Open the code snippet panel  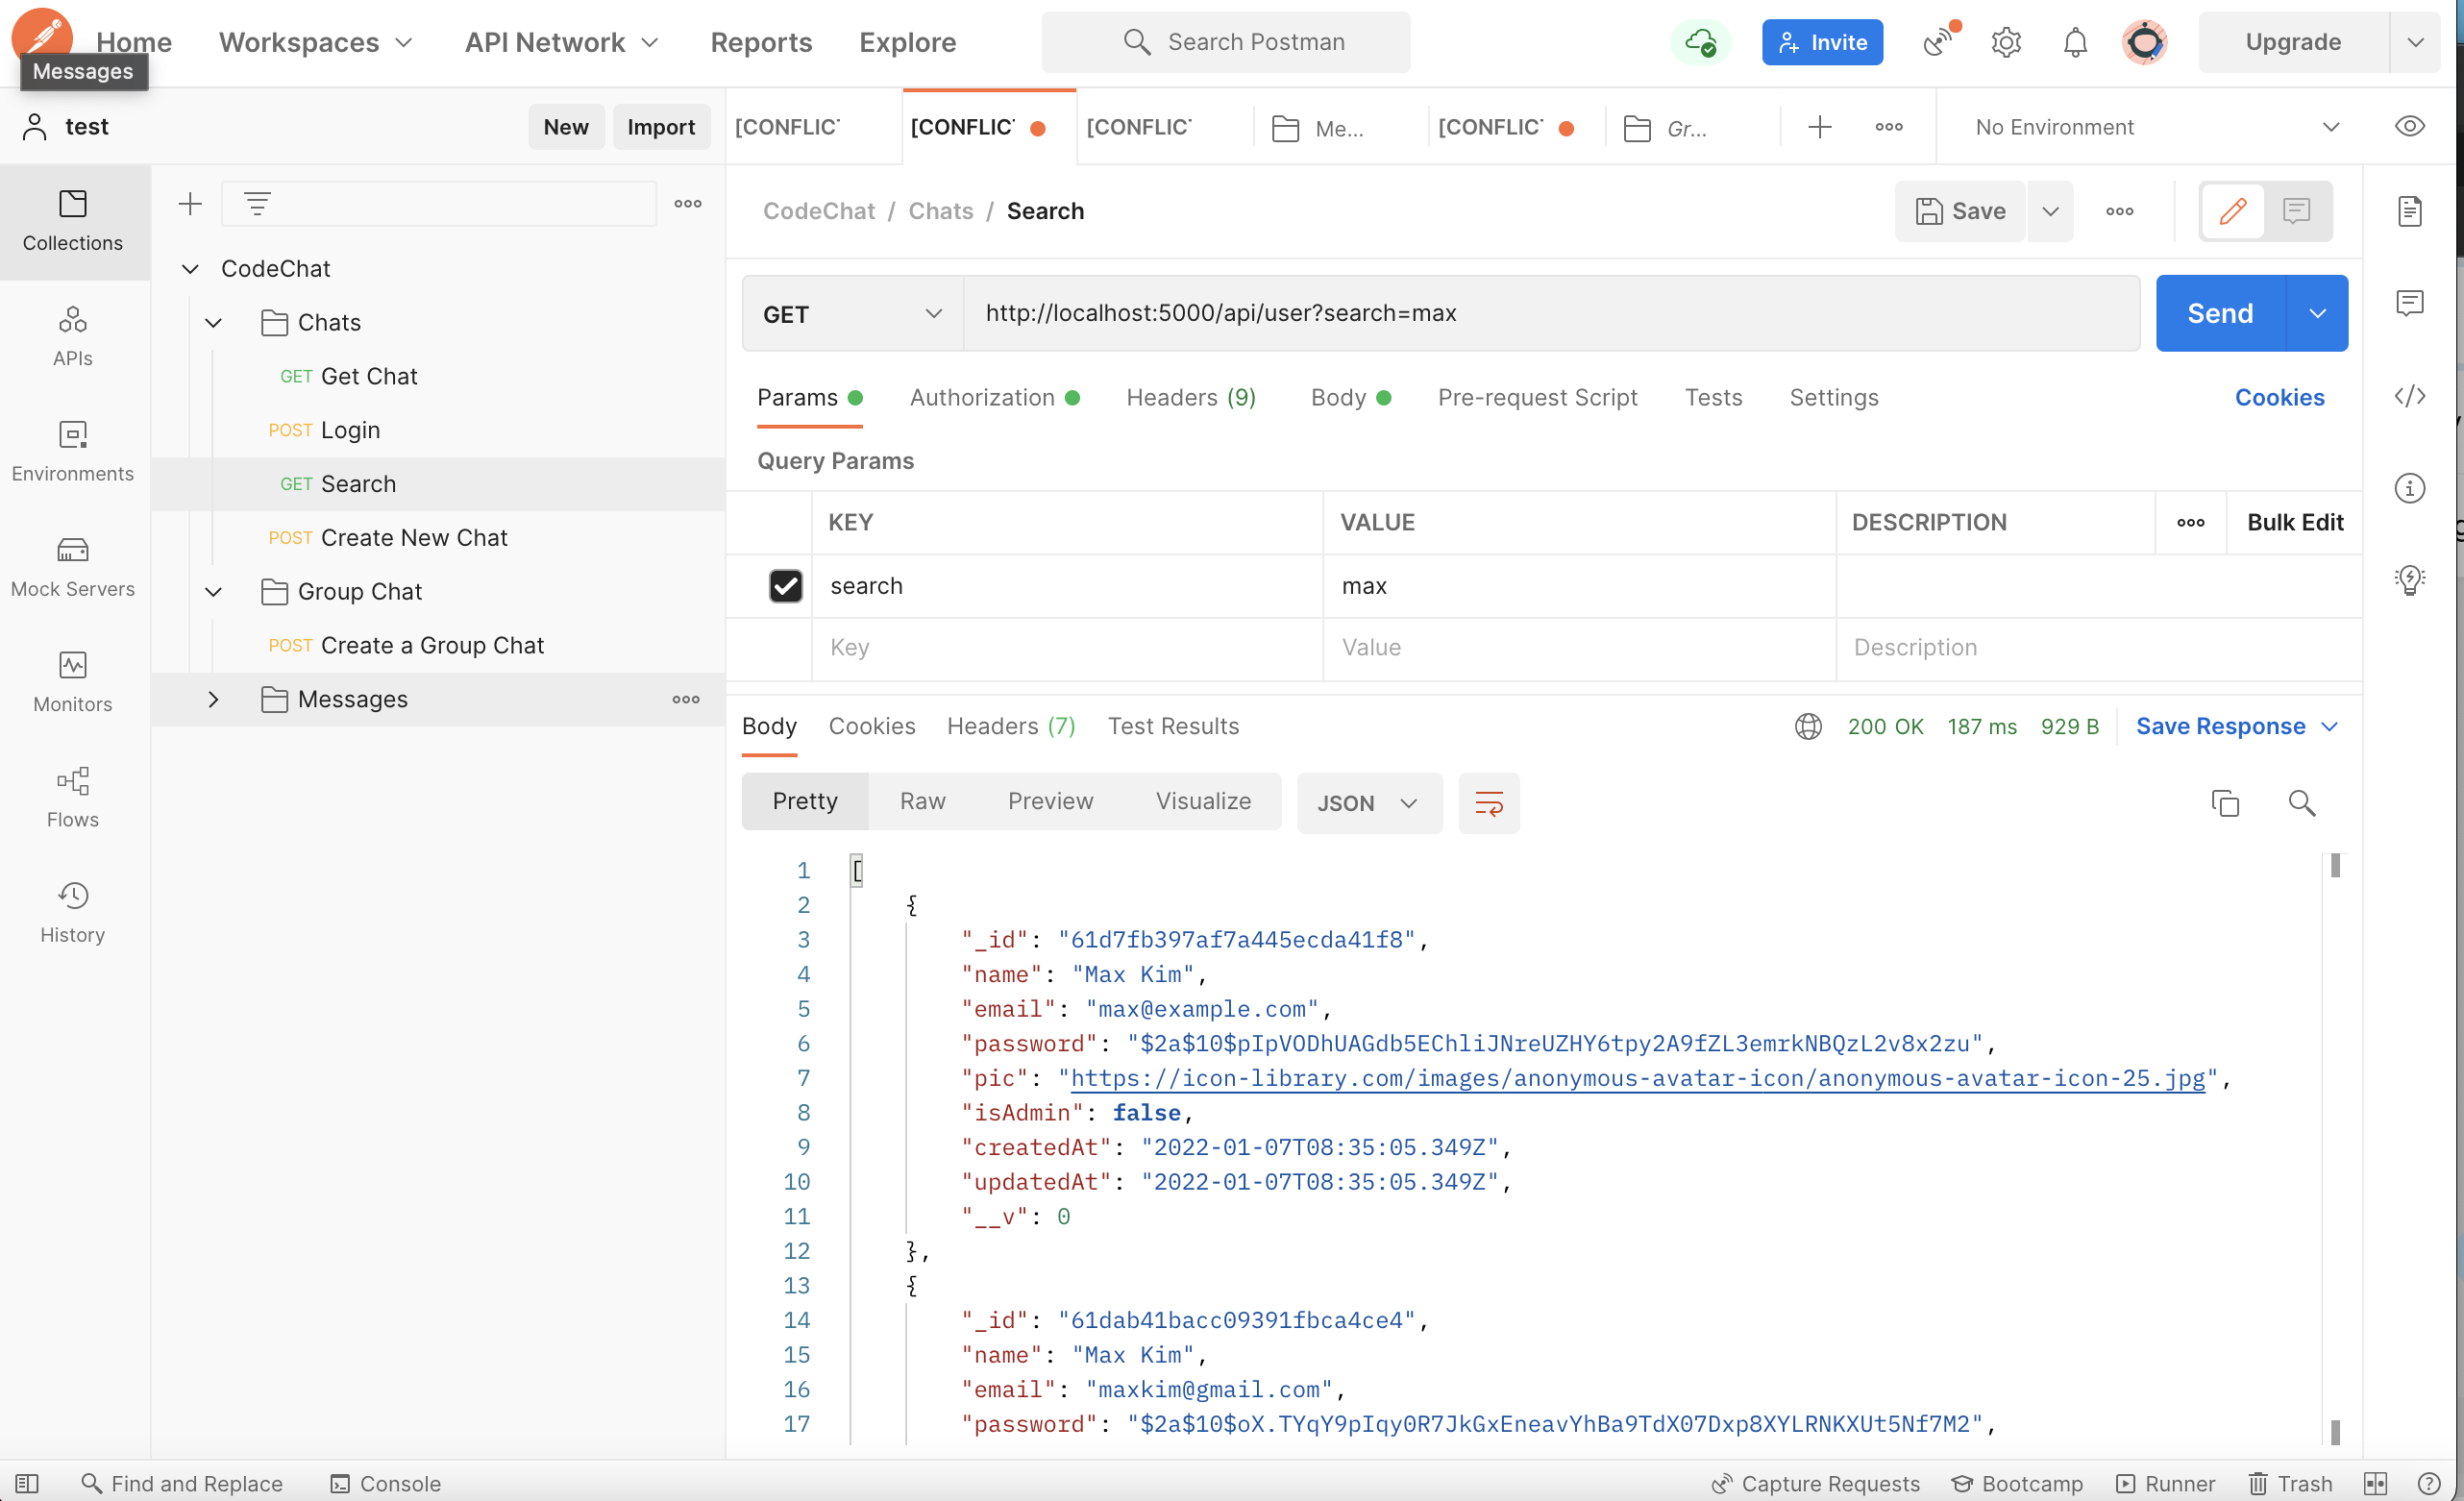2410,396
